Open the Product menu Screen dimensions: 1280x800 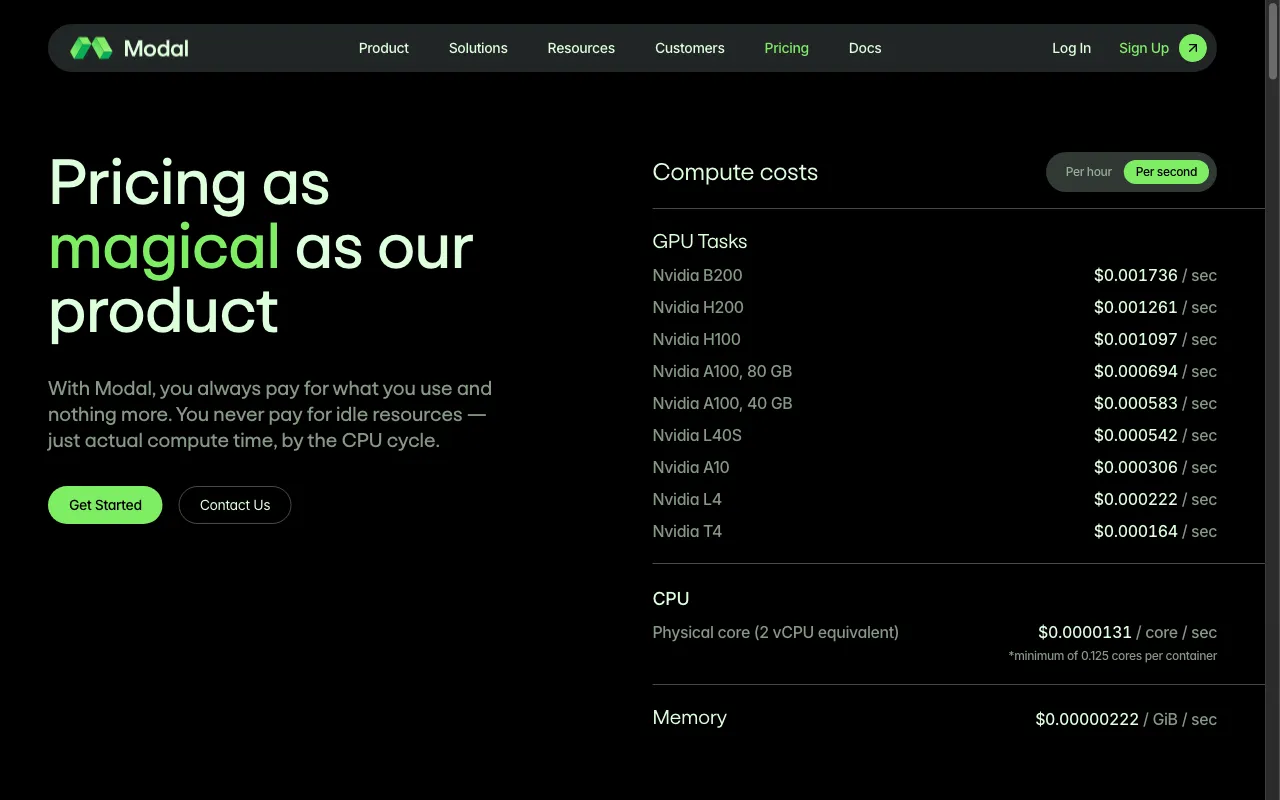pos(384,48)
